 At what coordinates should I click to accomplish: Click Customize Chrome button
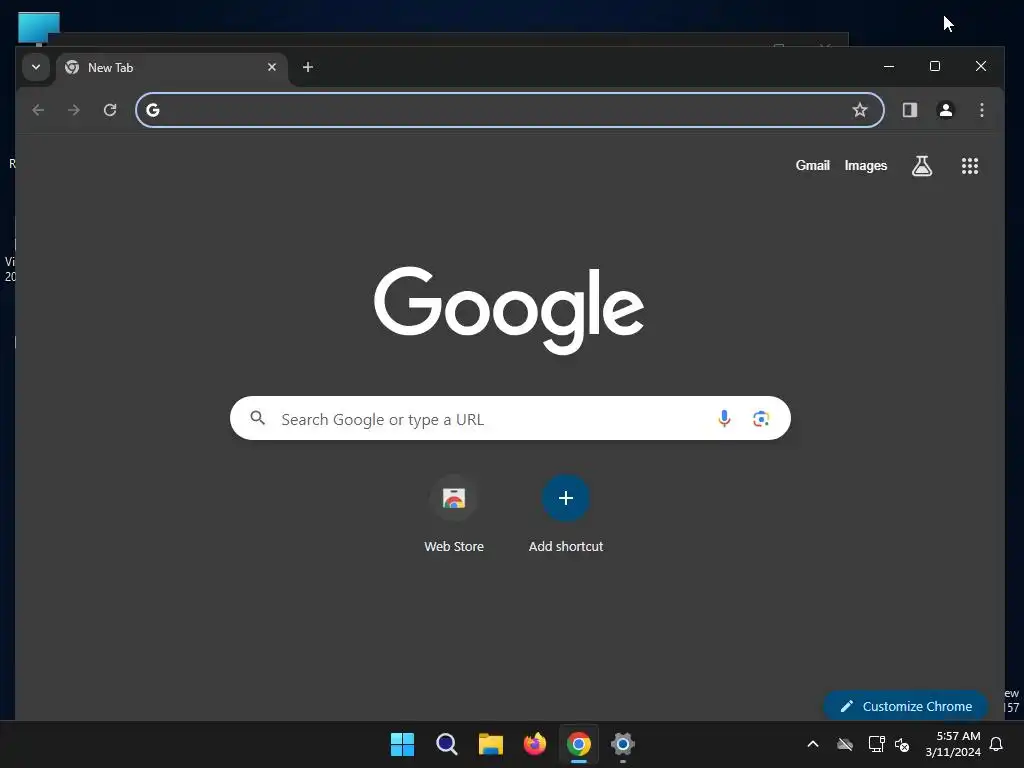coord(906,706)
